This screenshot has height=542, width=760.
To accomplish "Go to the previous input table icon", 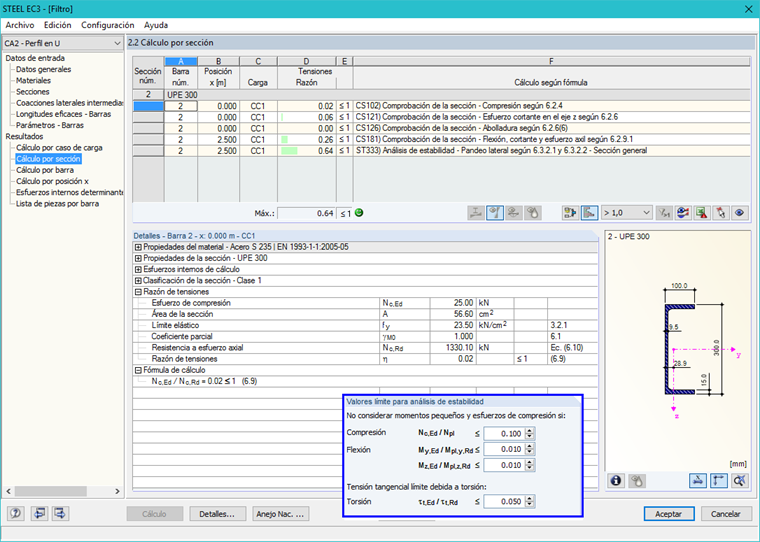I will 39,513.
